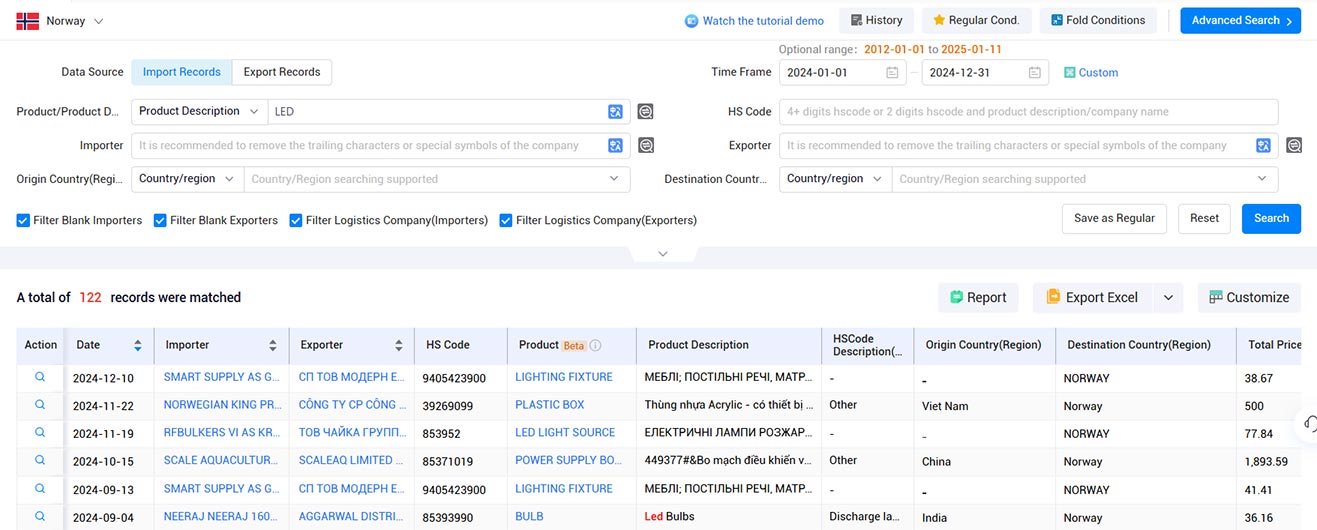Open Destination Country/region type dropdown

point(836,179)
